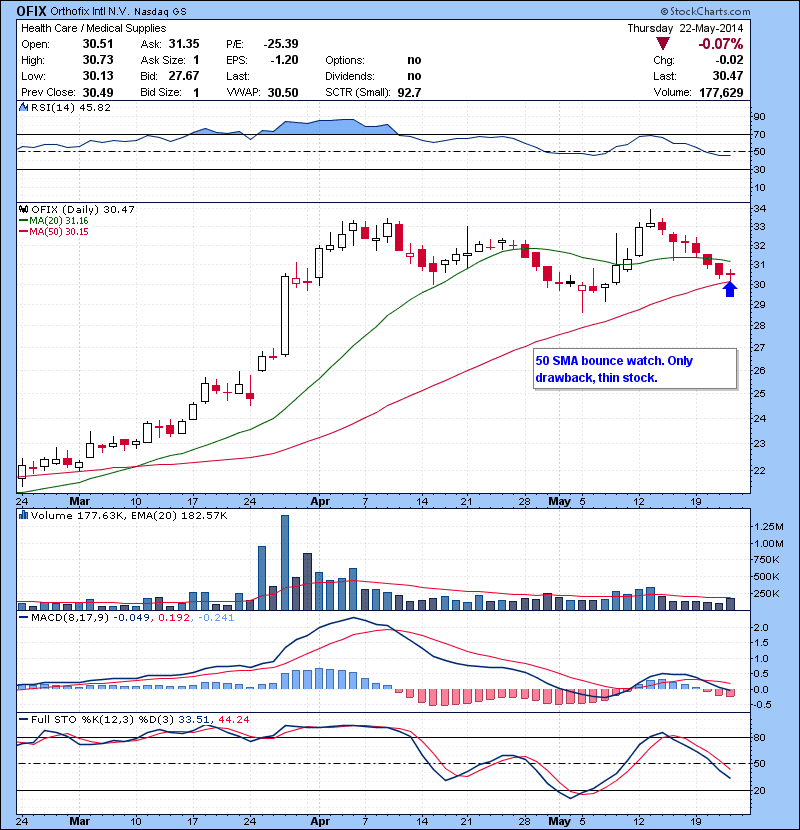Screen dimensions: 800x830
Task: Click the Orthofix Intl N.V. company name
Action: click(89, 11)
